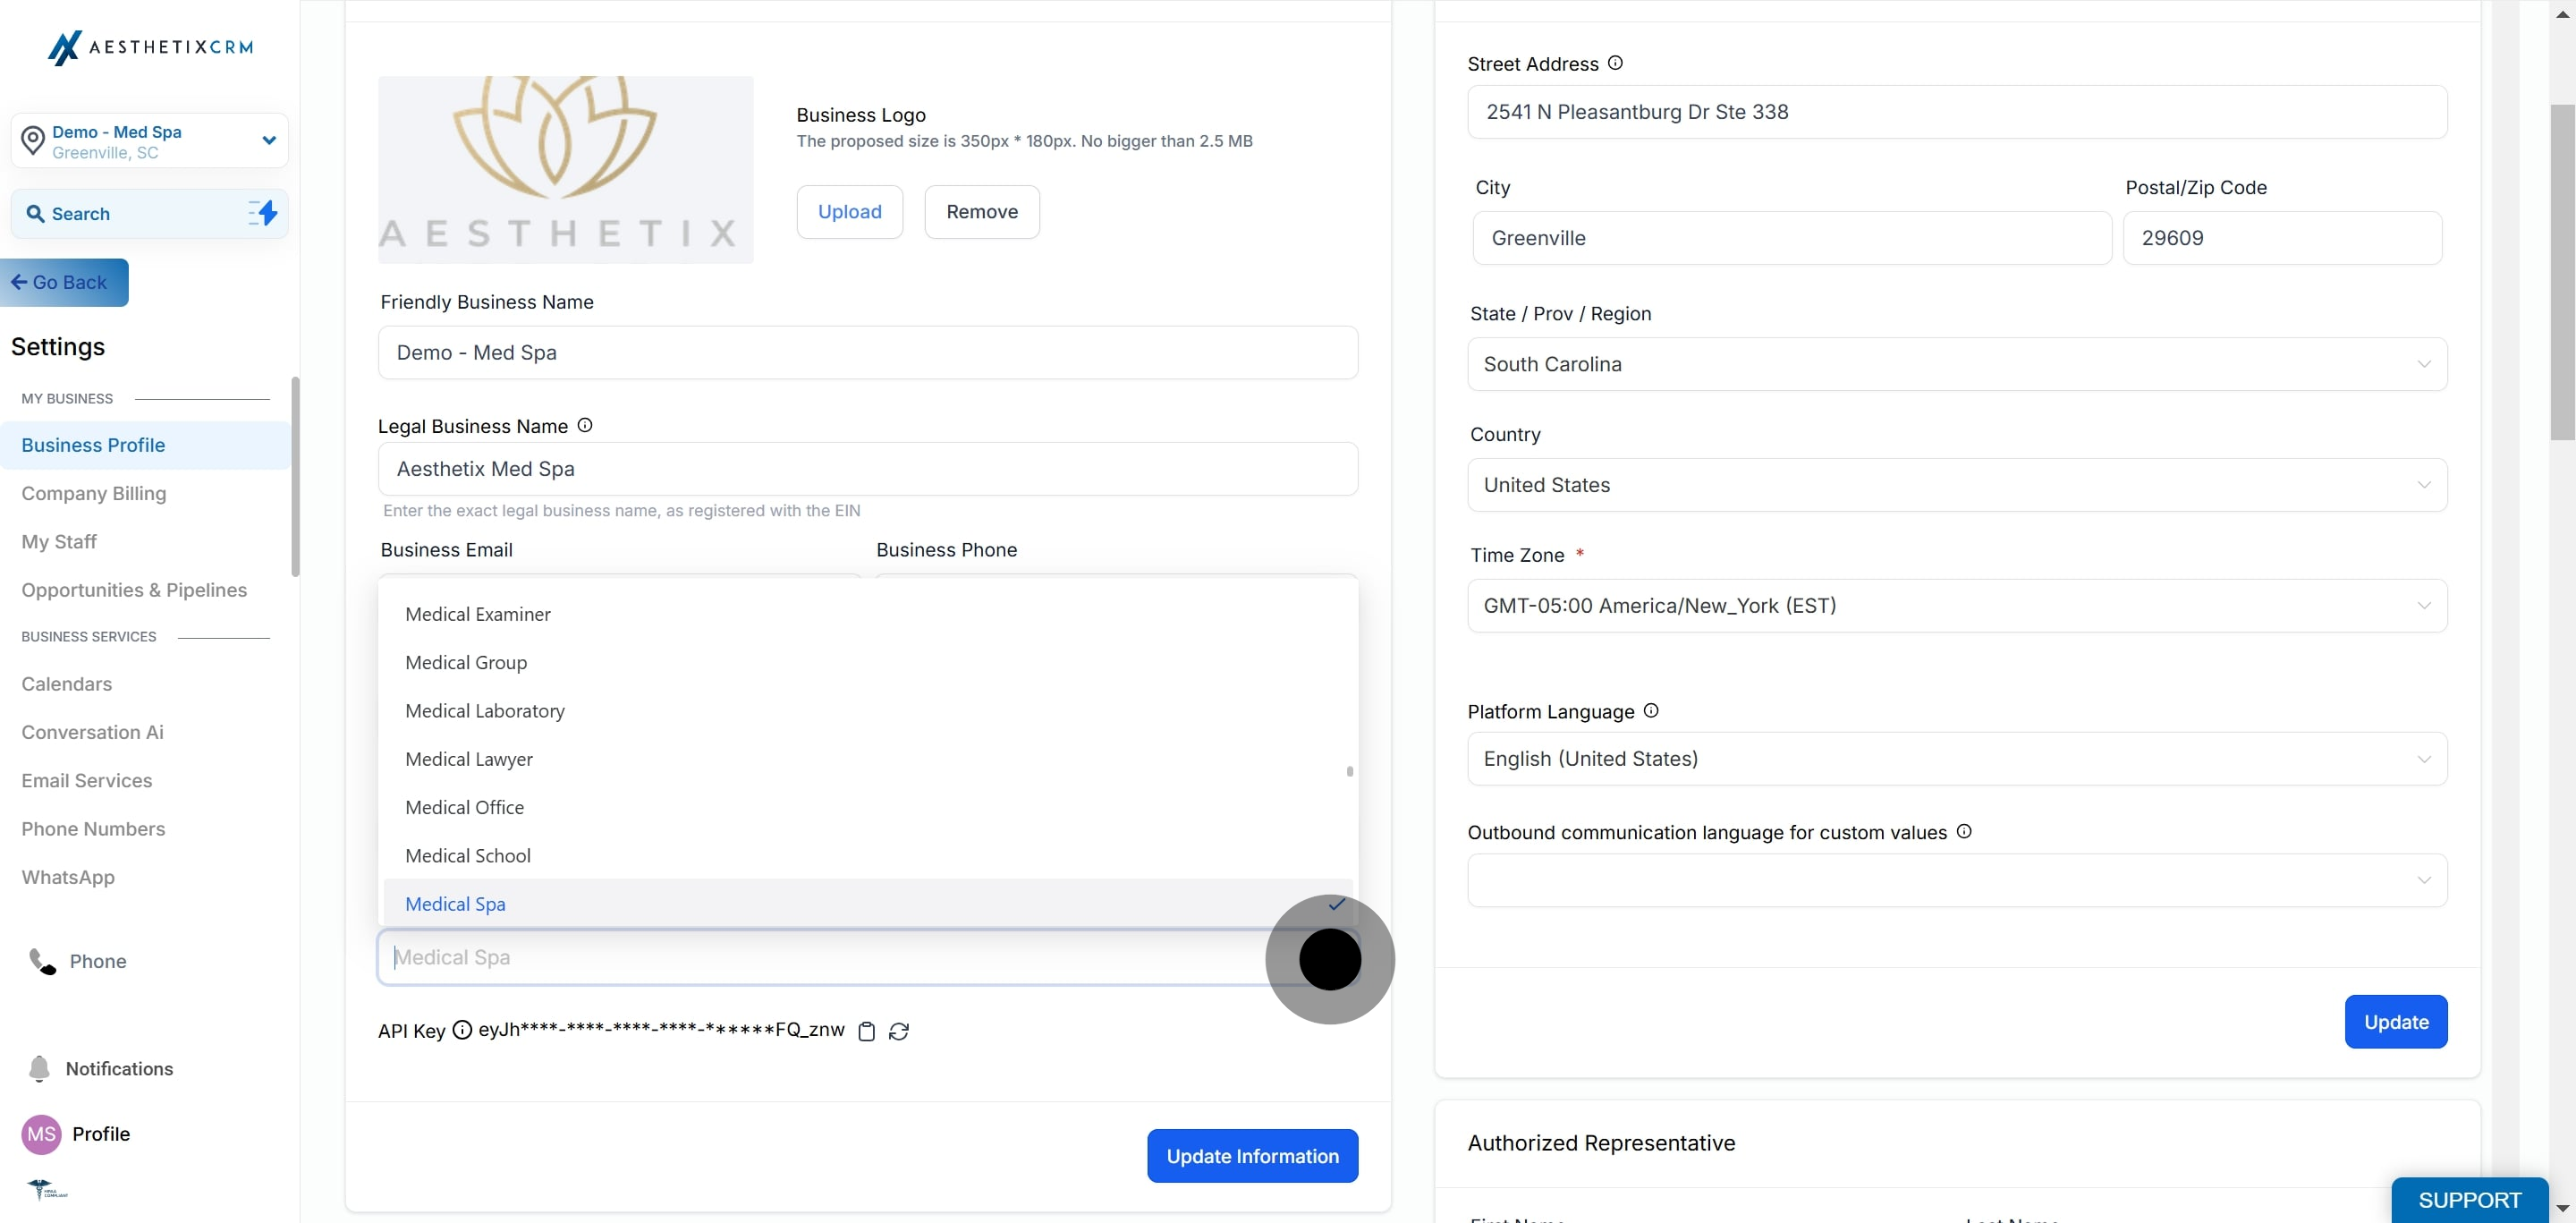Regenerate API key using refresh icon
The height and width of the screenshot is (1223, 2576).
click(x=899, y=1031)
